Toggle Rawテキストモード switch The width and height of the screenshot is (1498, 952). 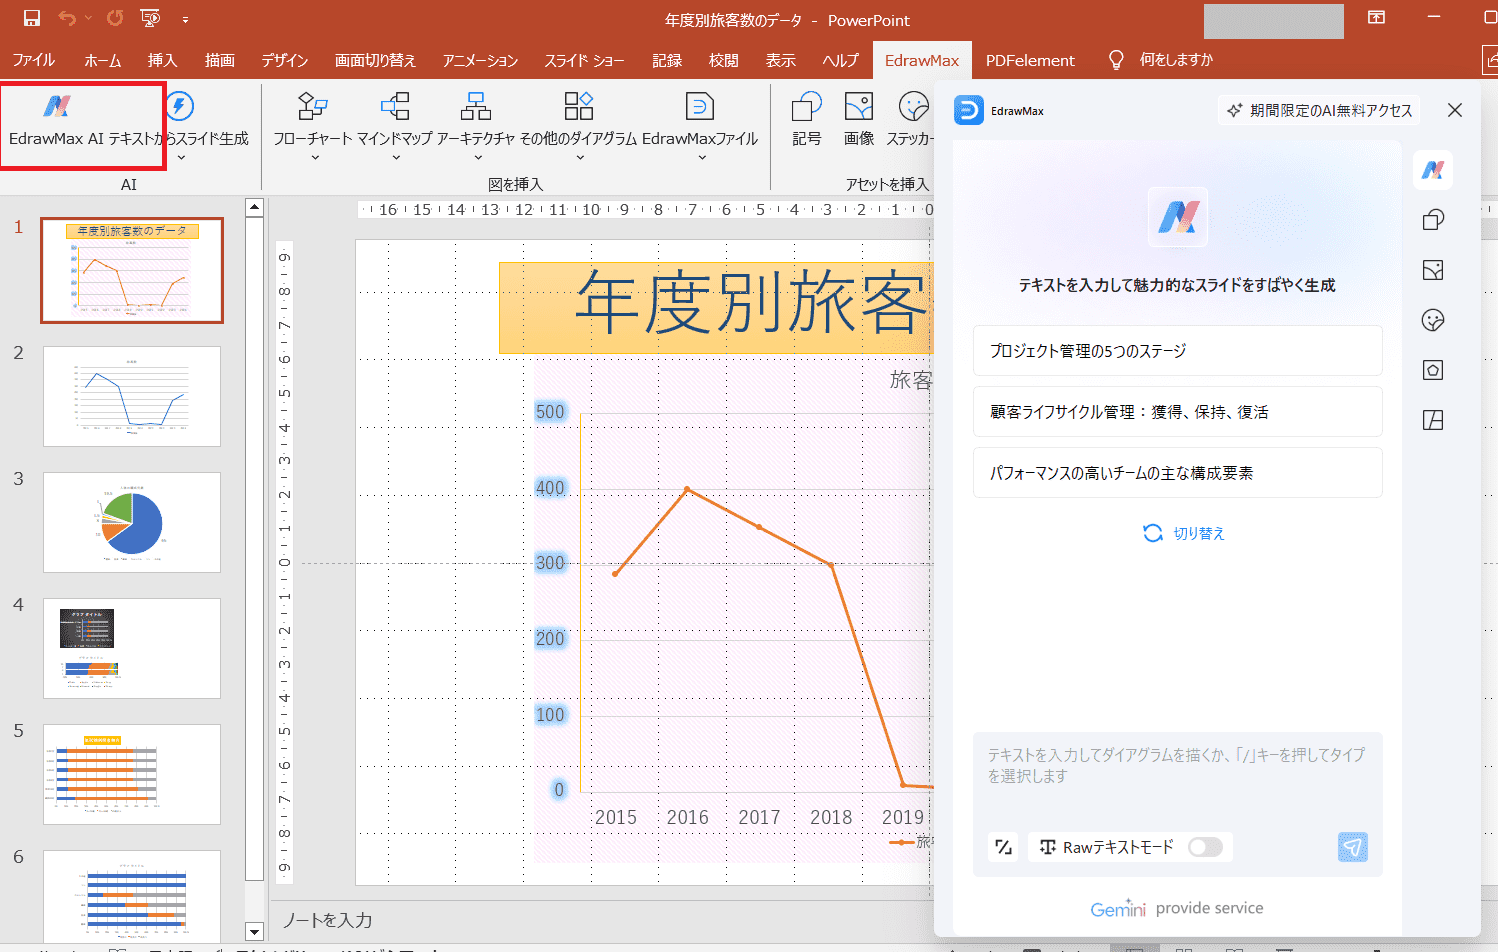pyautogui.click(x=1205, y=847)
